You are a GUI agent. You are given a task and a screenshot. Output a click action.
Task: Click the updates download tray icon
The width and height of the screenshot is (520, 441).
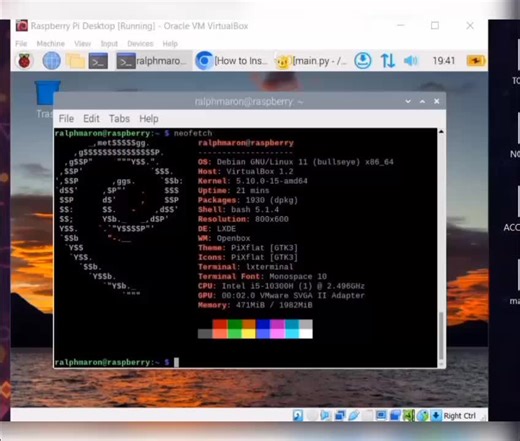[x=363, y=61]
